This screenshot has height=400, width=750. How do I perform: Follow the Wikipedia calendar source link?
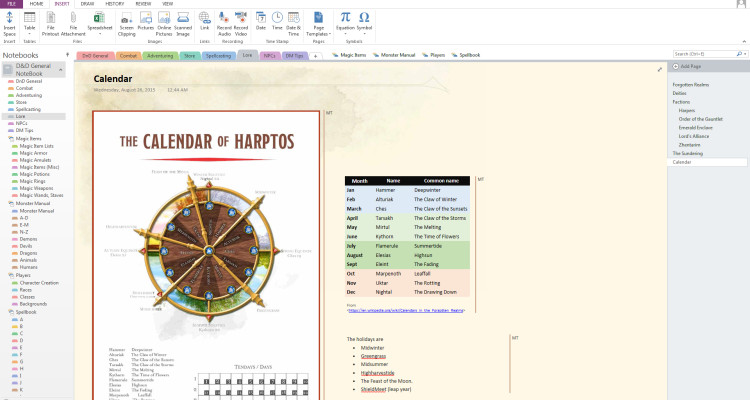(406, 311)
